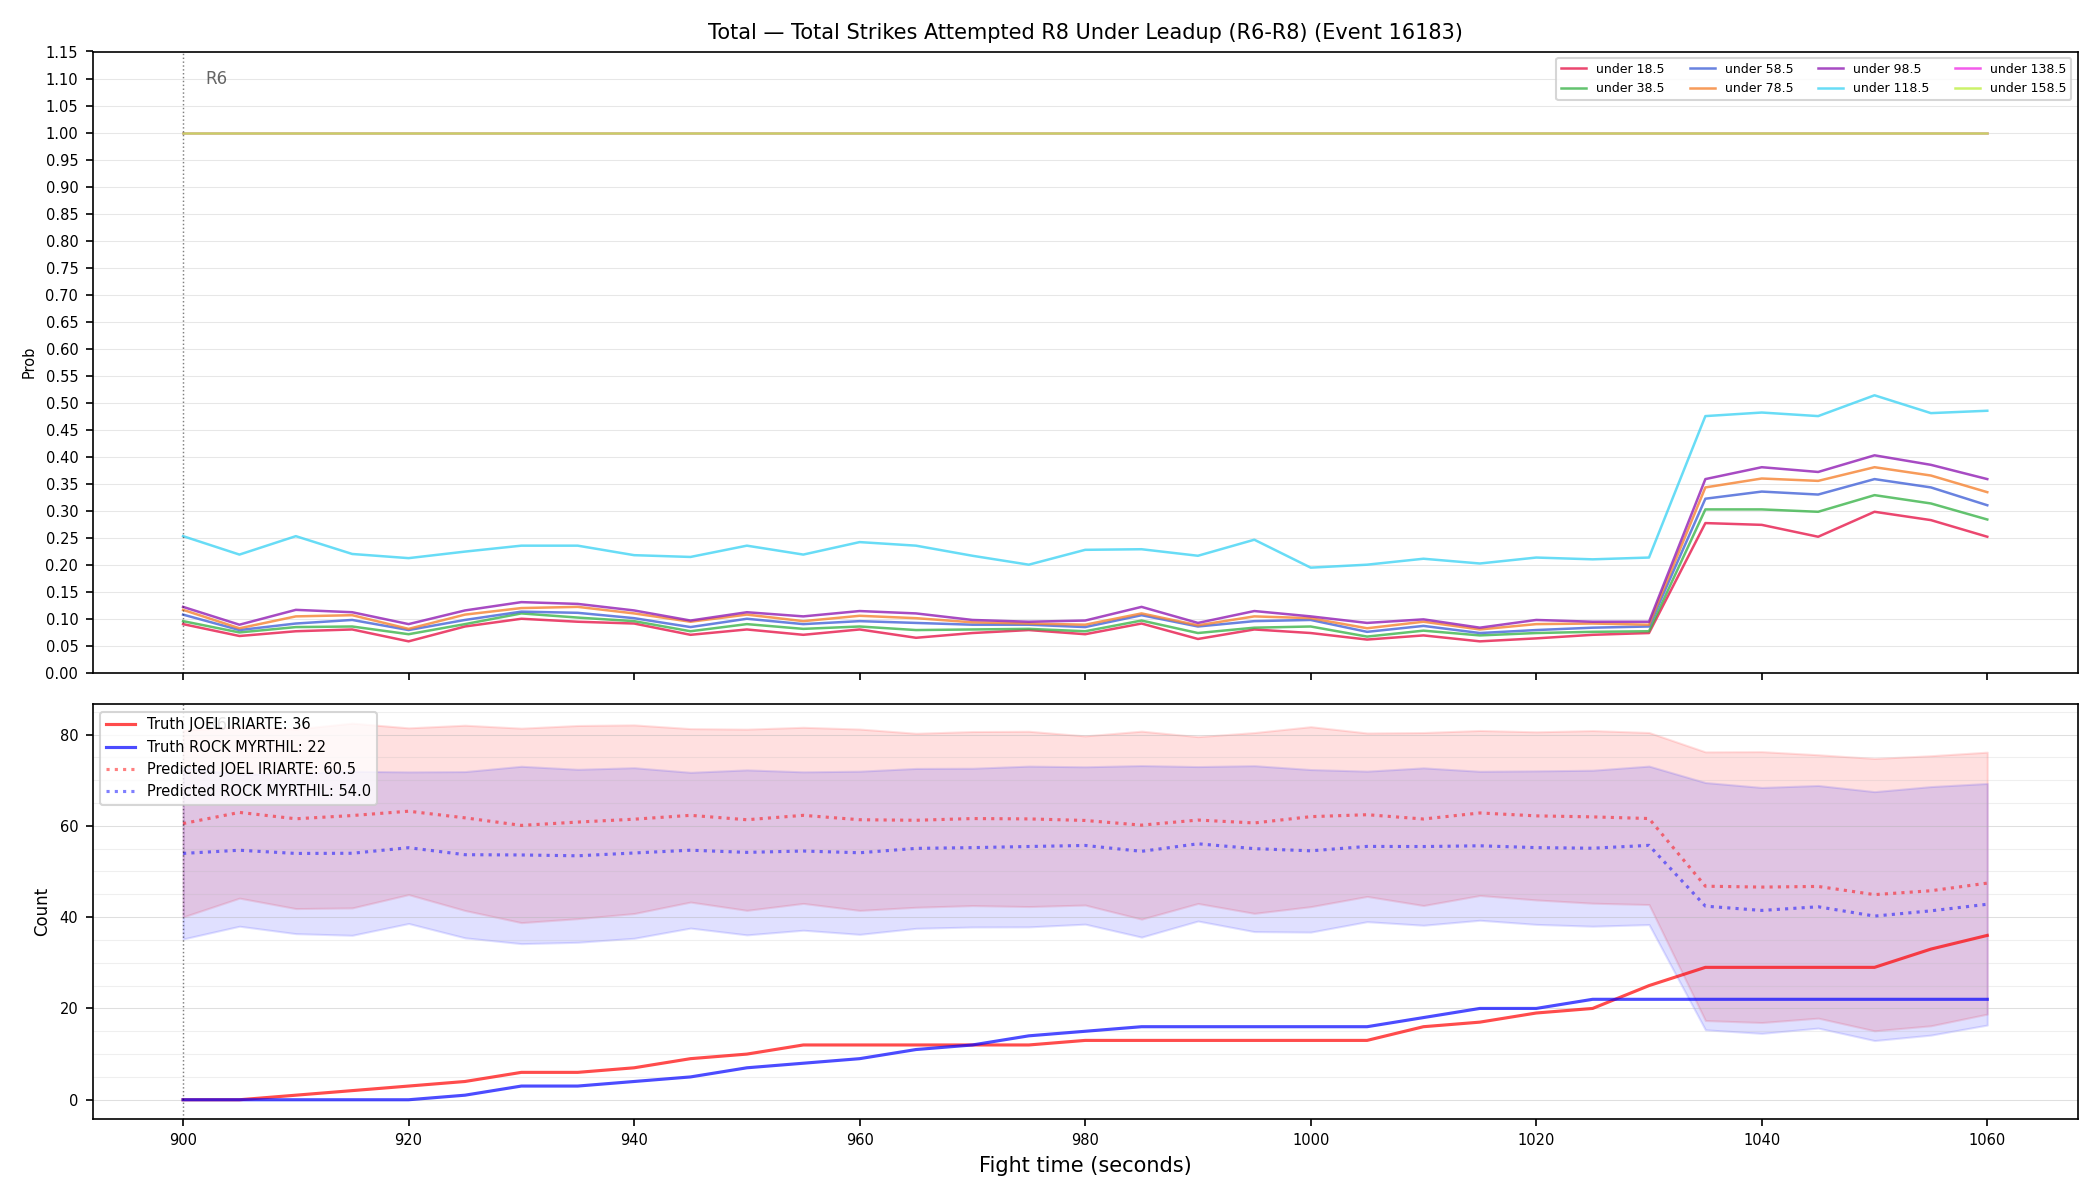Viewport: 2100px width, 1200px height.
Task: Select 'under 58.5' legend entry
Action: tap(1741, 69)
